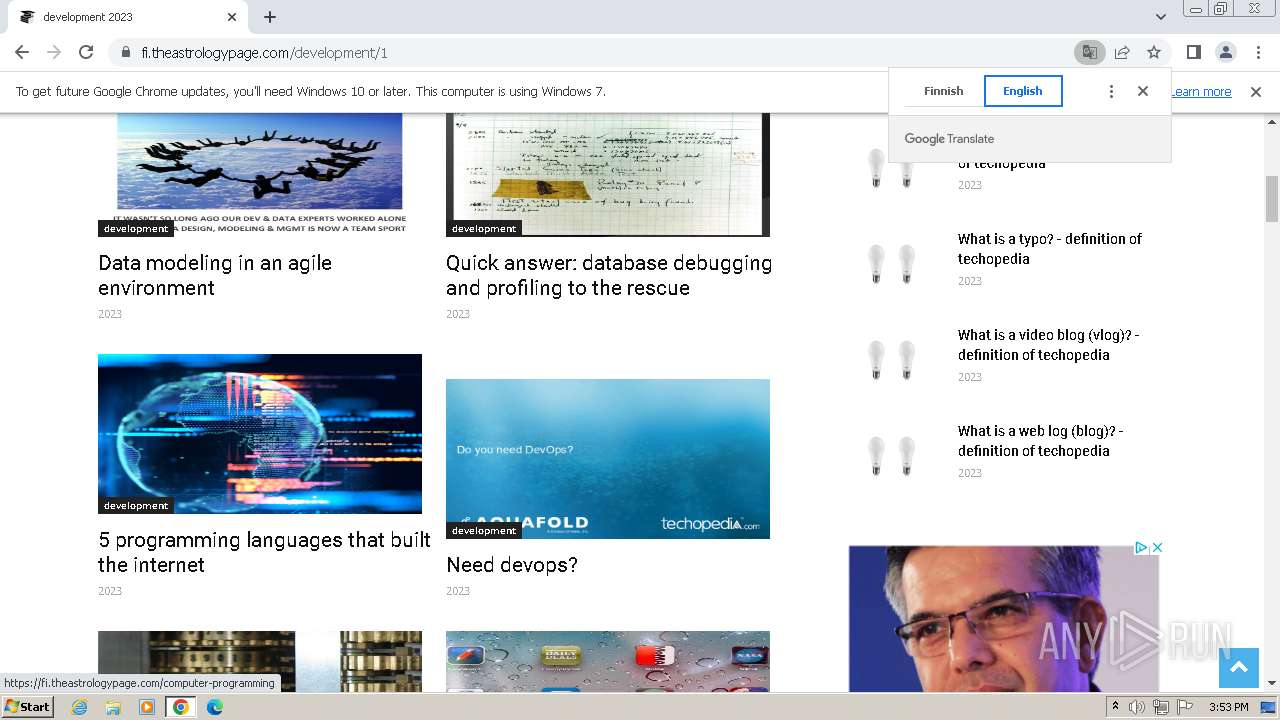The height and width of the screenshot is (720, 1280).
Task: Open the side panel icon
Action: point(1193,52)
